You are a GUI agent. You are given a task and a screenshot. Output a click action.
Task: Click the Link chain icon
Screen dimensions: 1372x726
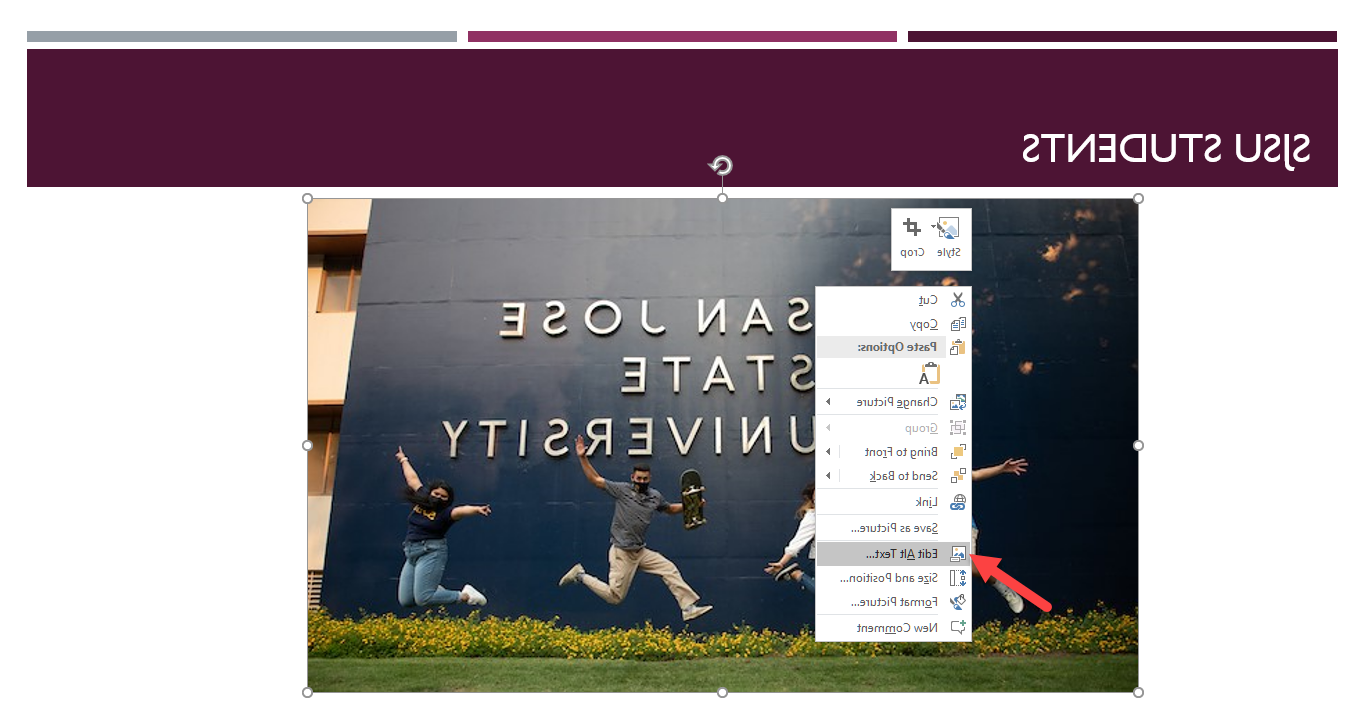click(x=958, y=502)
